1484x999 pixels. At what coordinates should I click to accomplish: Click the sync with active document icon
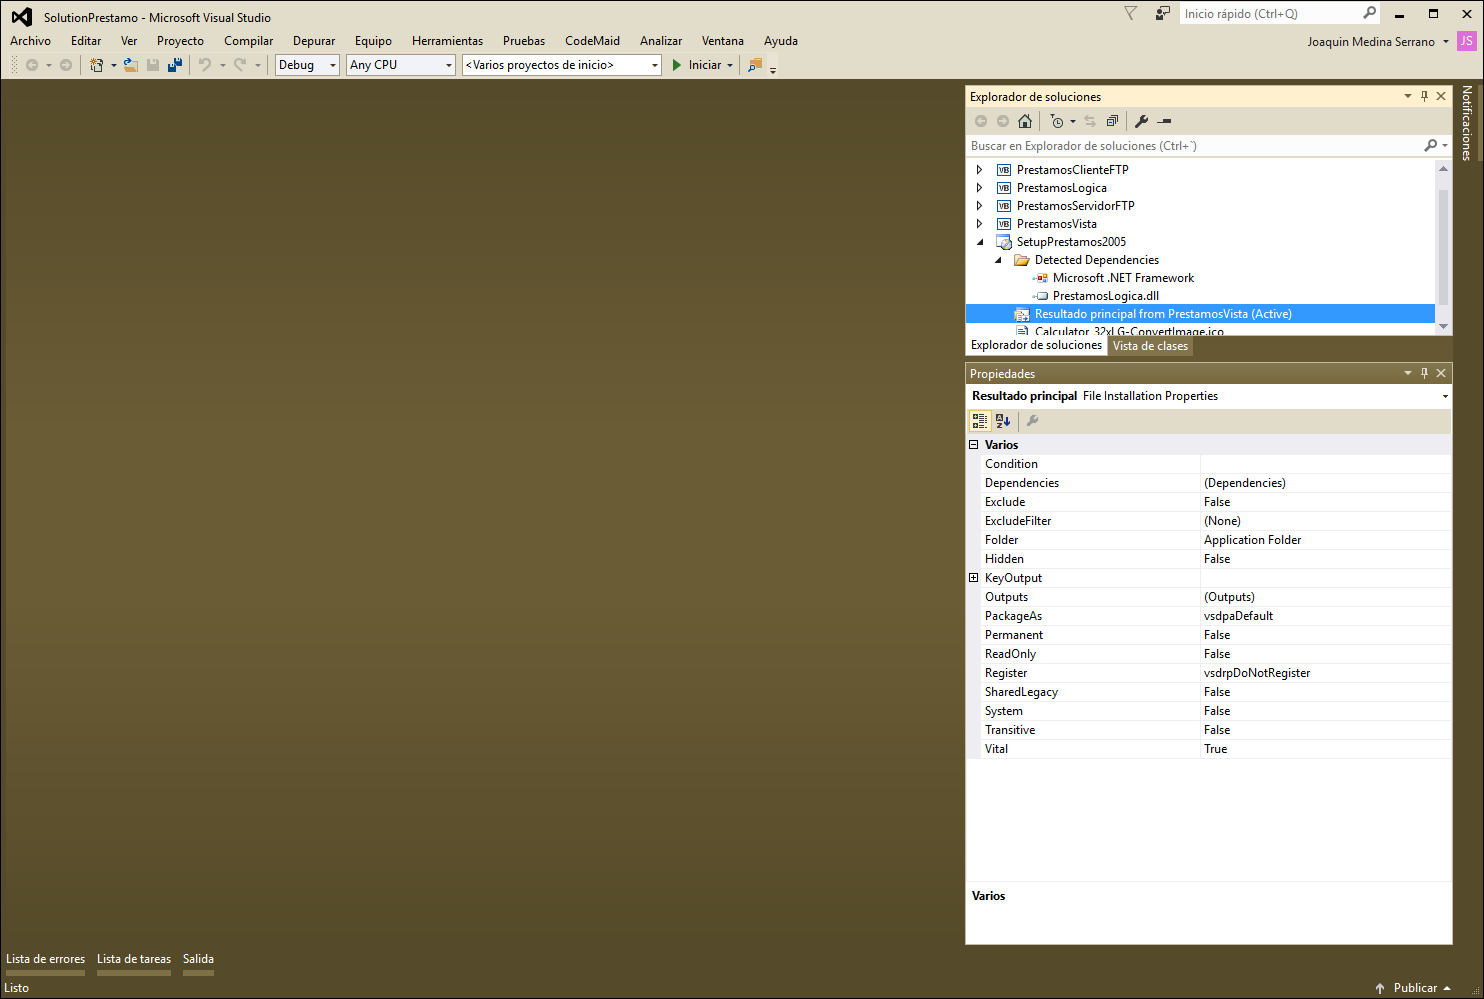pyautogui.click(x=1090, y=121)
